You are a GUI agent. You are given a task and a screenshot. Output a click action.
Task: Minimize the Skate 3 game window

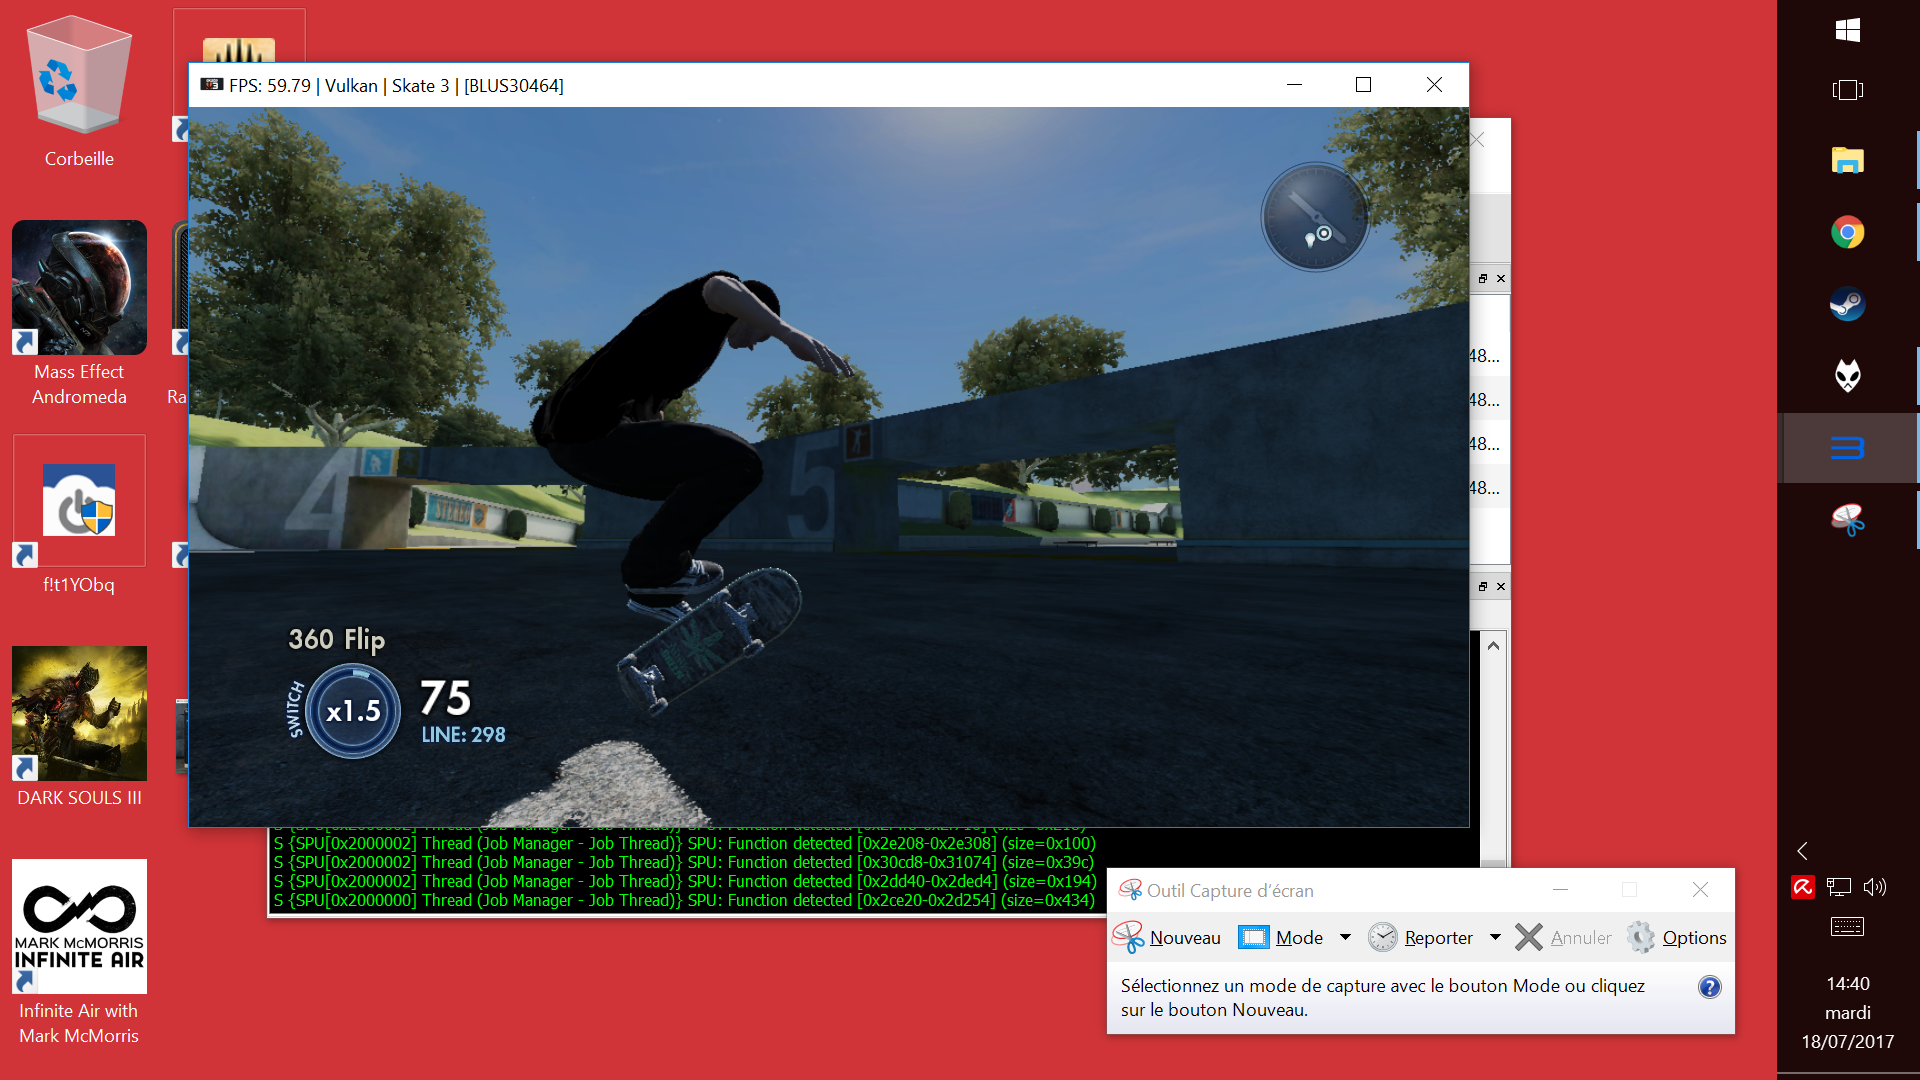pos(1294,85)
